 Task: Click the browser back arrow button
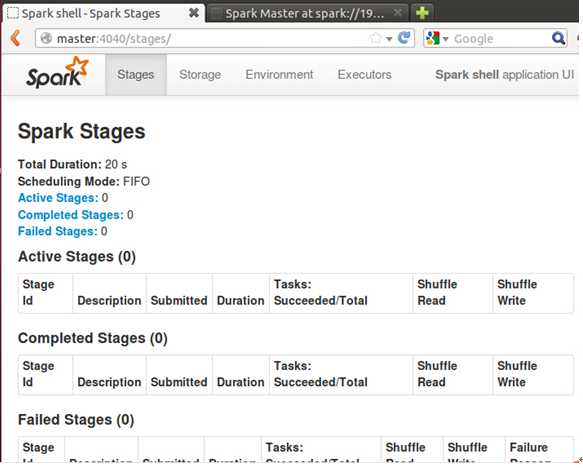pyautogui.click(x=15, y=38)
